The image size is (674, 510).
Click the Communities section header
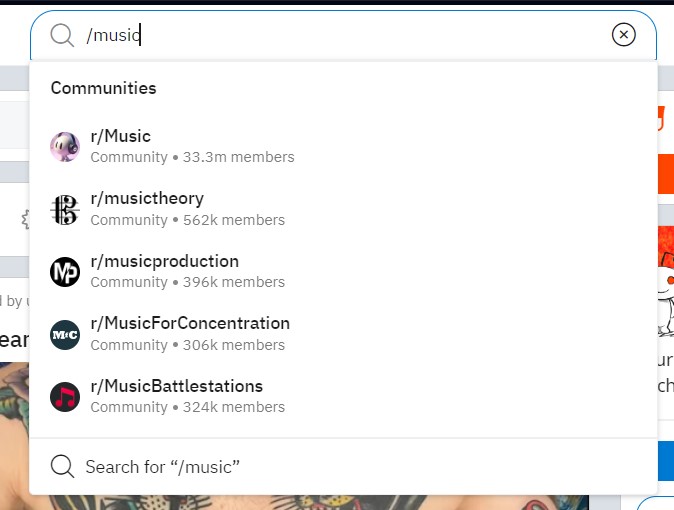tap(104, 88)
